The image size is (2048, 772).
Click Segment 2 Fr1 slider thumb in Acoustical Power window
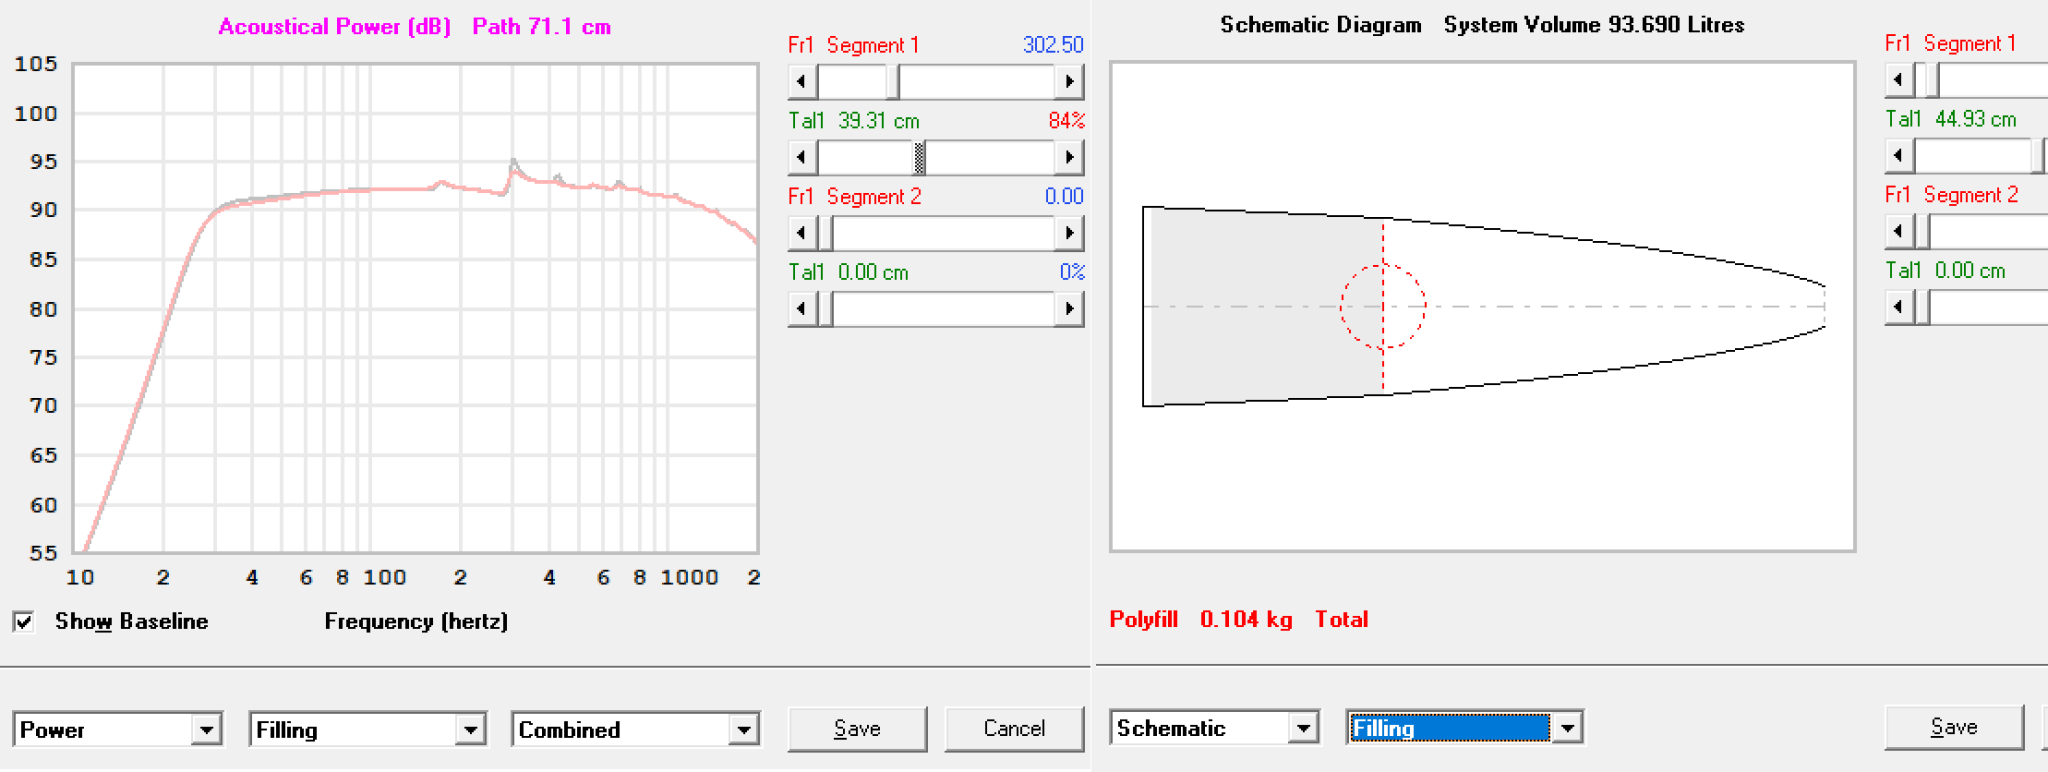click(x=826, y=233)
